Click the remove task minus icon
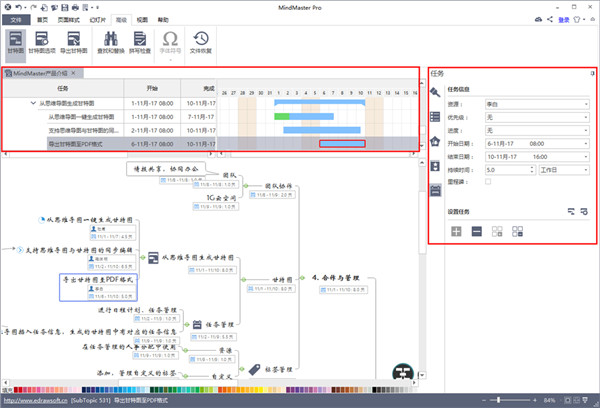This screenshot has height=408, width=600. tap(476, 231)
